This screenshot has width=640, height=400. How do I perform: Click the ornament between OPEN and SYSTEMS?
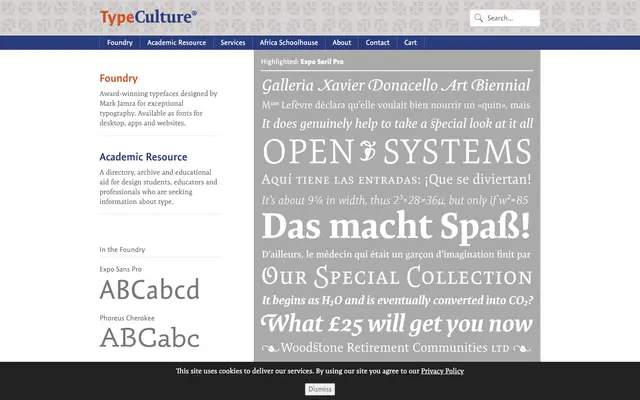pyautogui.click(x=368, y=151)
